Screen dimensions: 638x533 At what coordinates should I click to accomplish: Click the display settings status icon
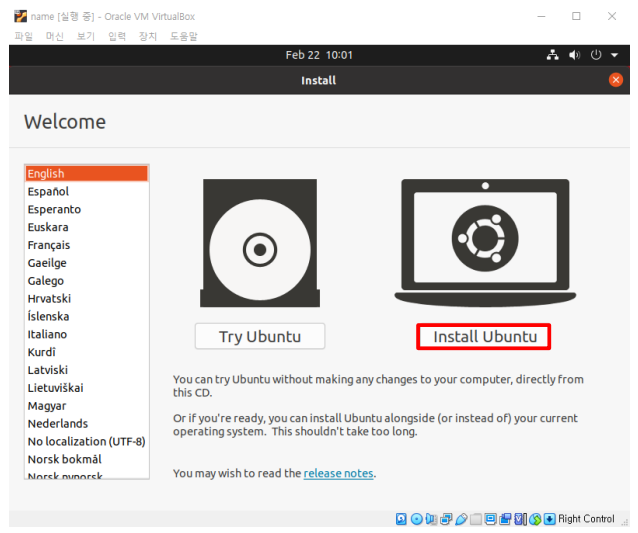491,519
